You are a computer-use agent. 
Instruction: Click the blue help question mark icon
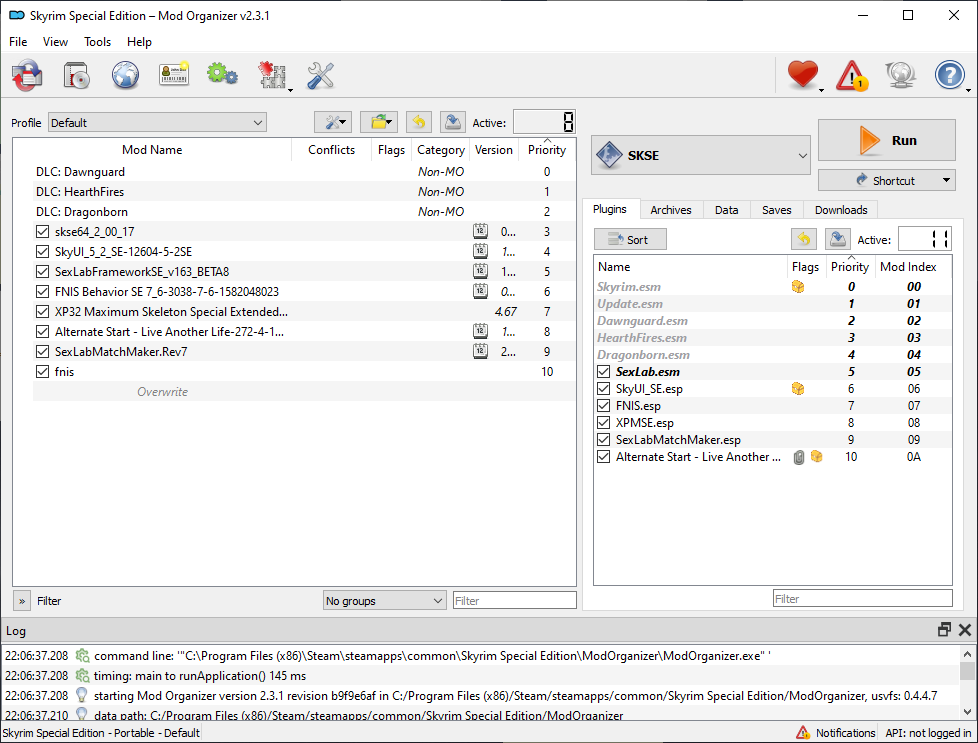click(x=949, y=75)
